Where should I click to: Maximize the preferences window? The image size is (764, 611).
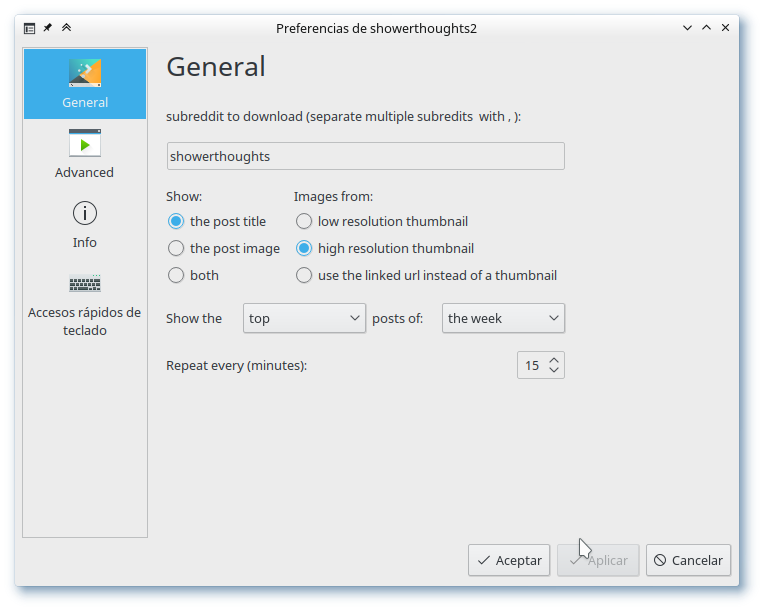(706, 28)
